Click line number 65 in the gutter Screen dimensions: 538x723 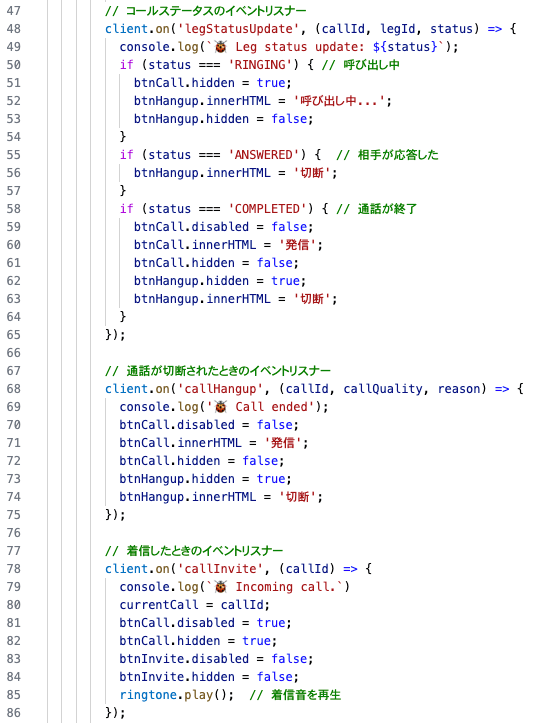coord(14,334)
